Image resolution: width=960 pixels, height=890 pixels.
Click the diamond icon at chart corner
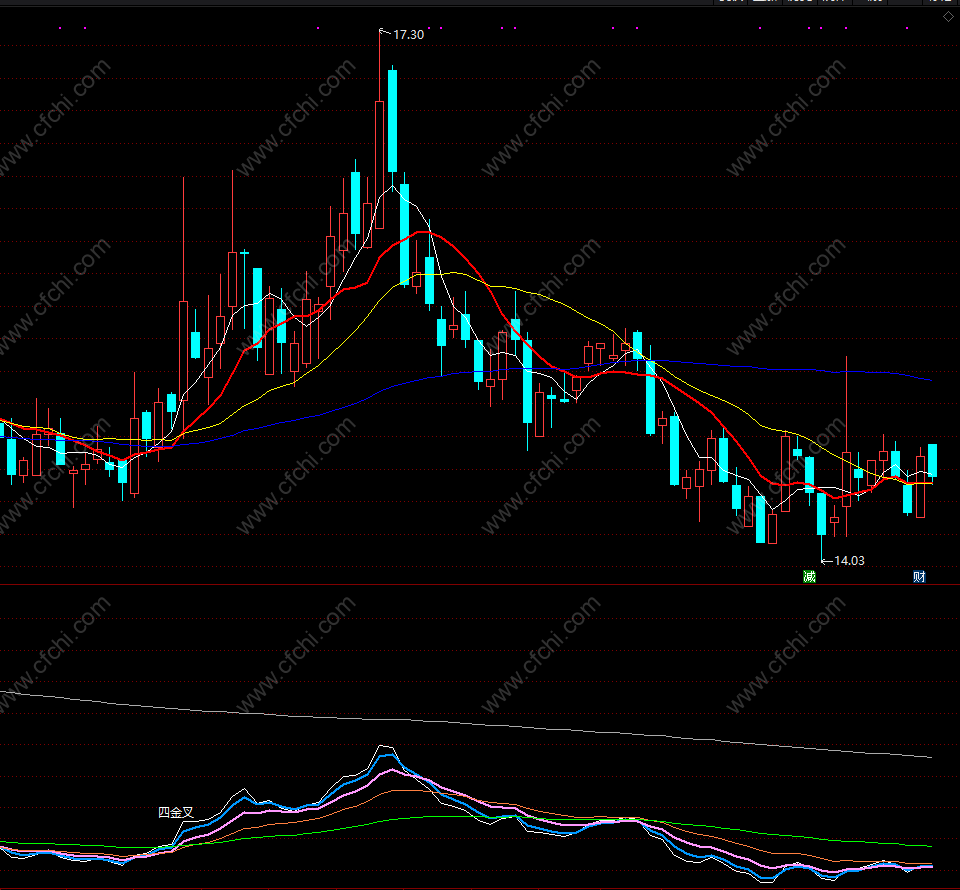point(948,17)
